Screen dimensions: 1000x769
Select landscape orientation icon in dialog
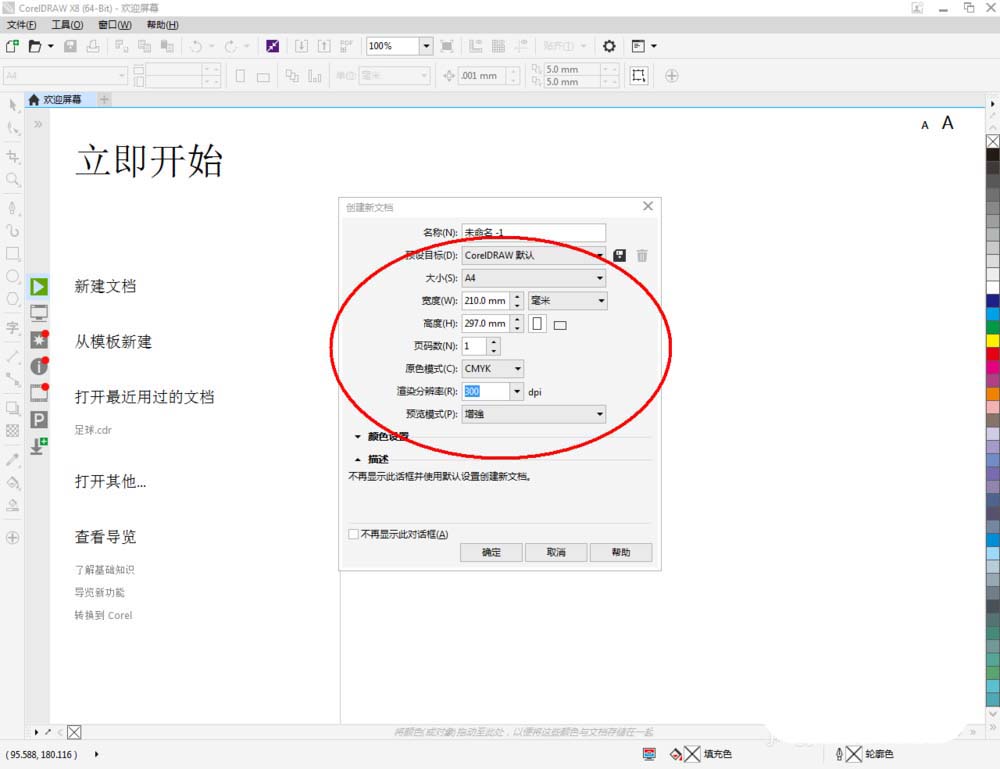point(560,324)
